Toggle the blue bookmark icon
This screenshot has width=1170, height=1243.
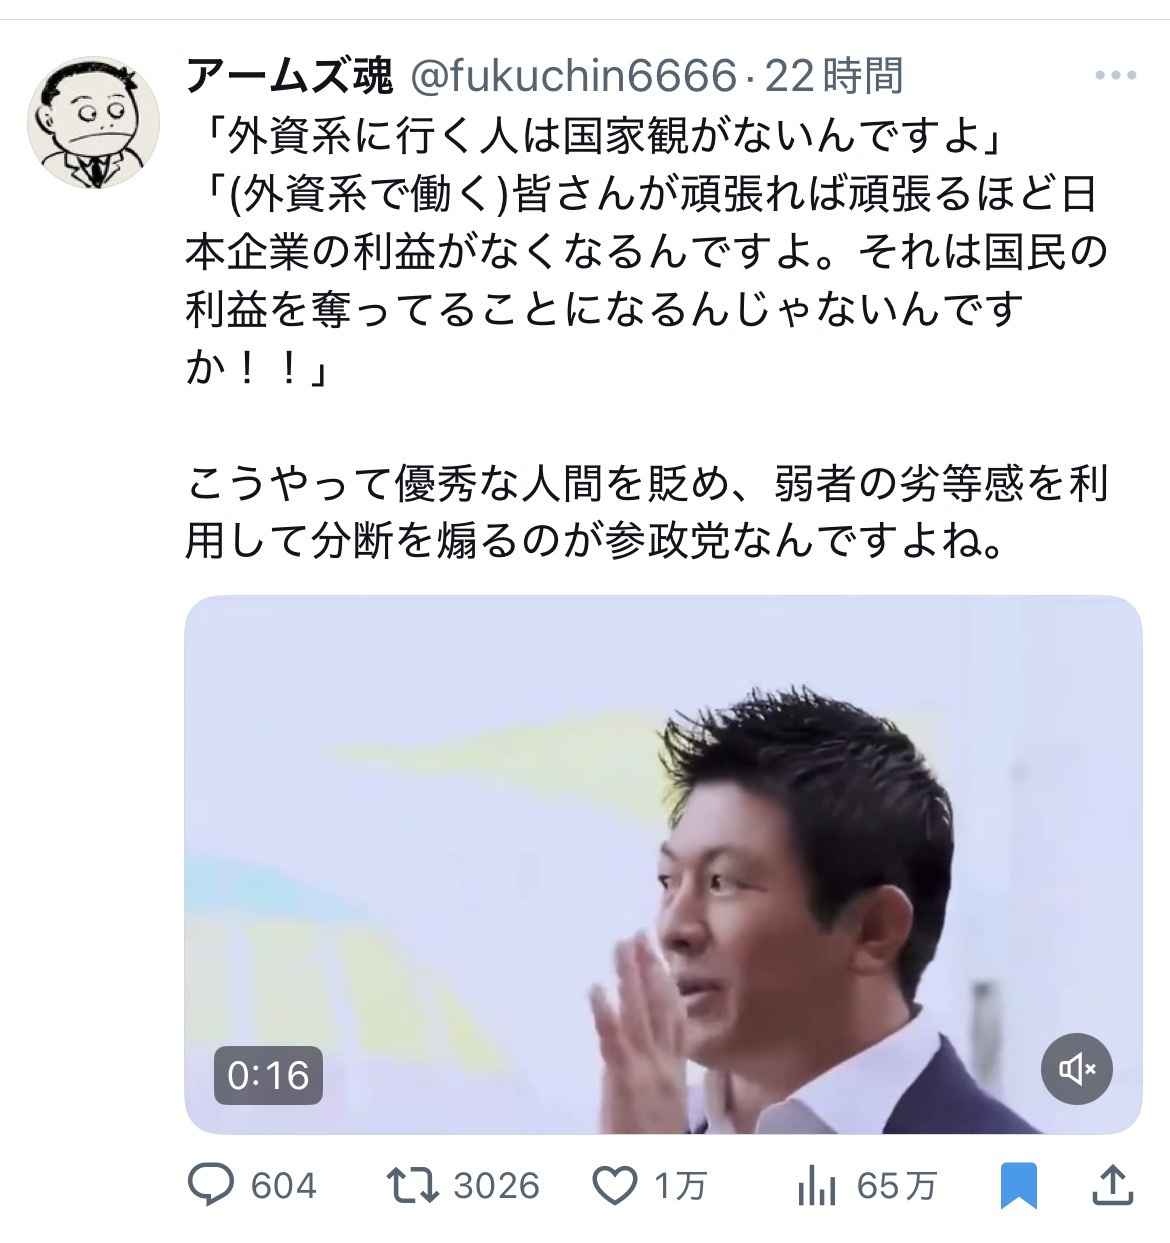pyautogui.click(x=1019, y=1186)
